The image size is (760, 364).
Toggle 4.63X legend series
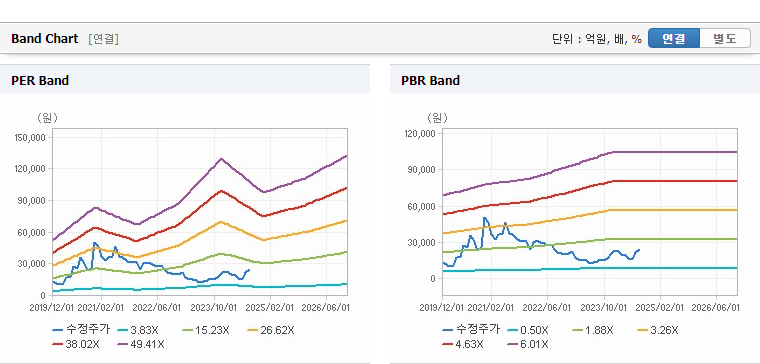(463, 344)
